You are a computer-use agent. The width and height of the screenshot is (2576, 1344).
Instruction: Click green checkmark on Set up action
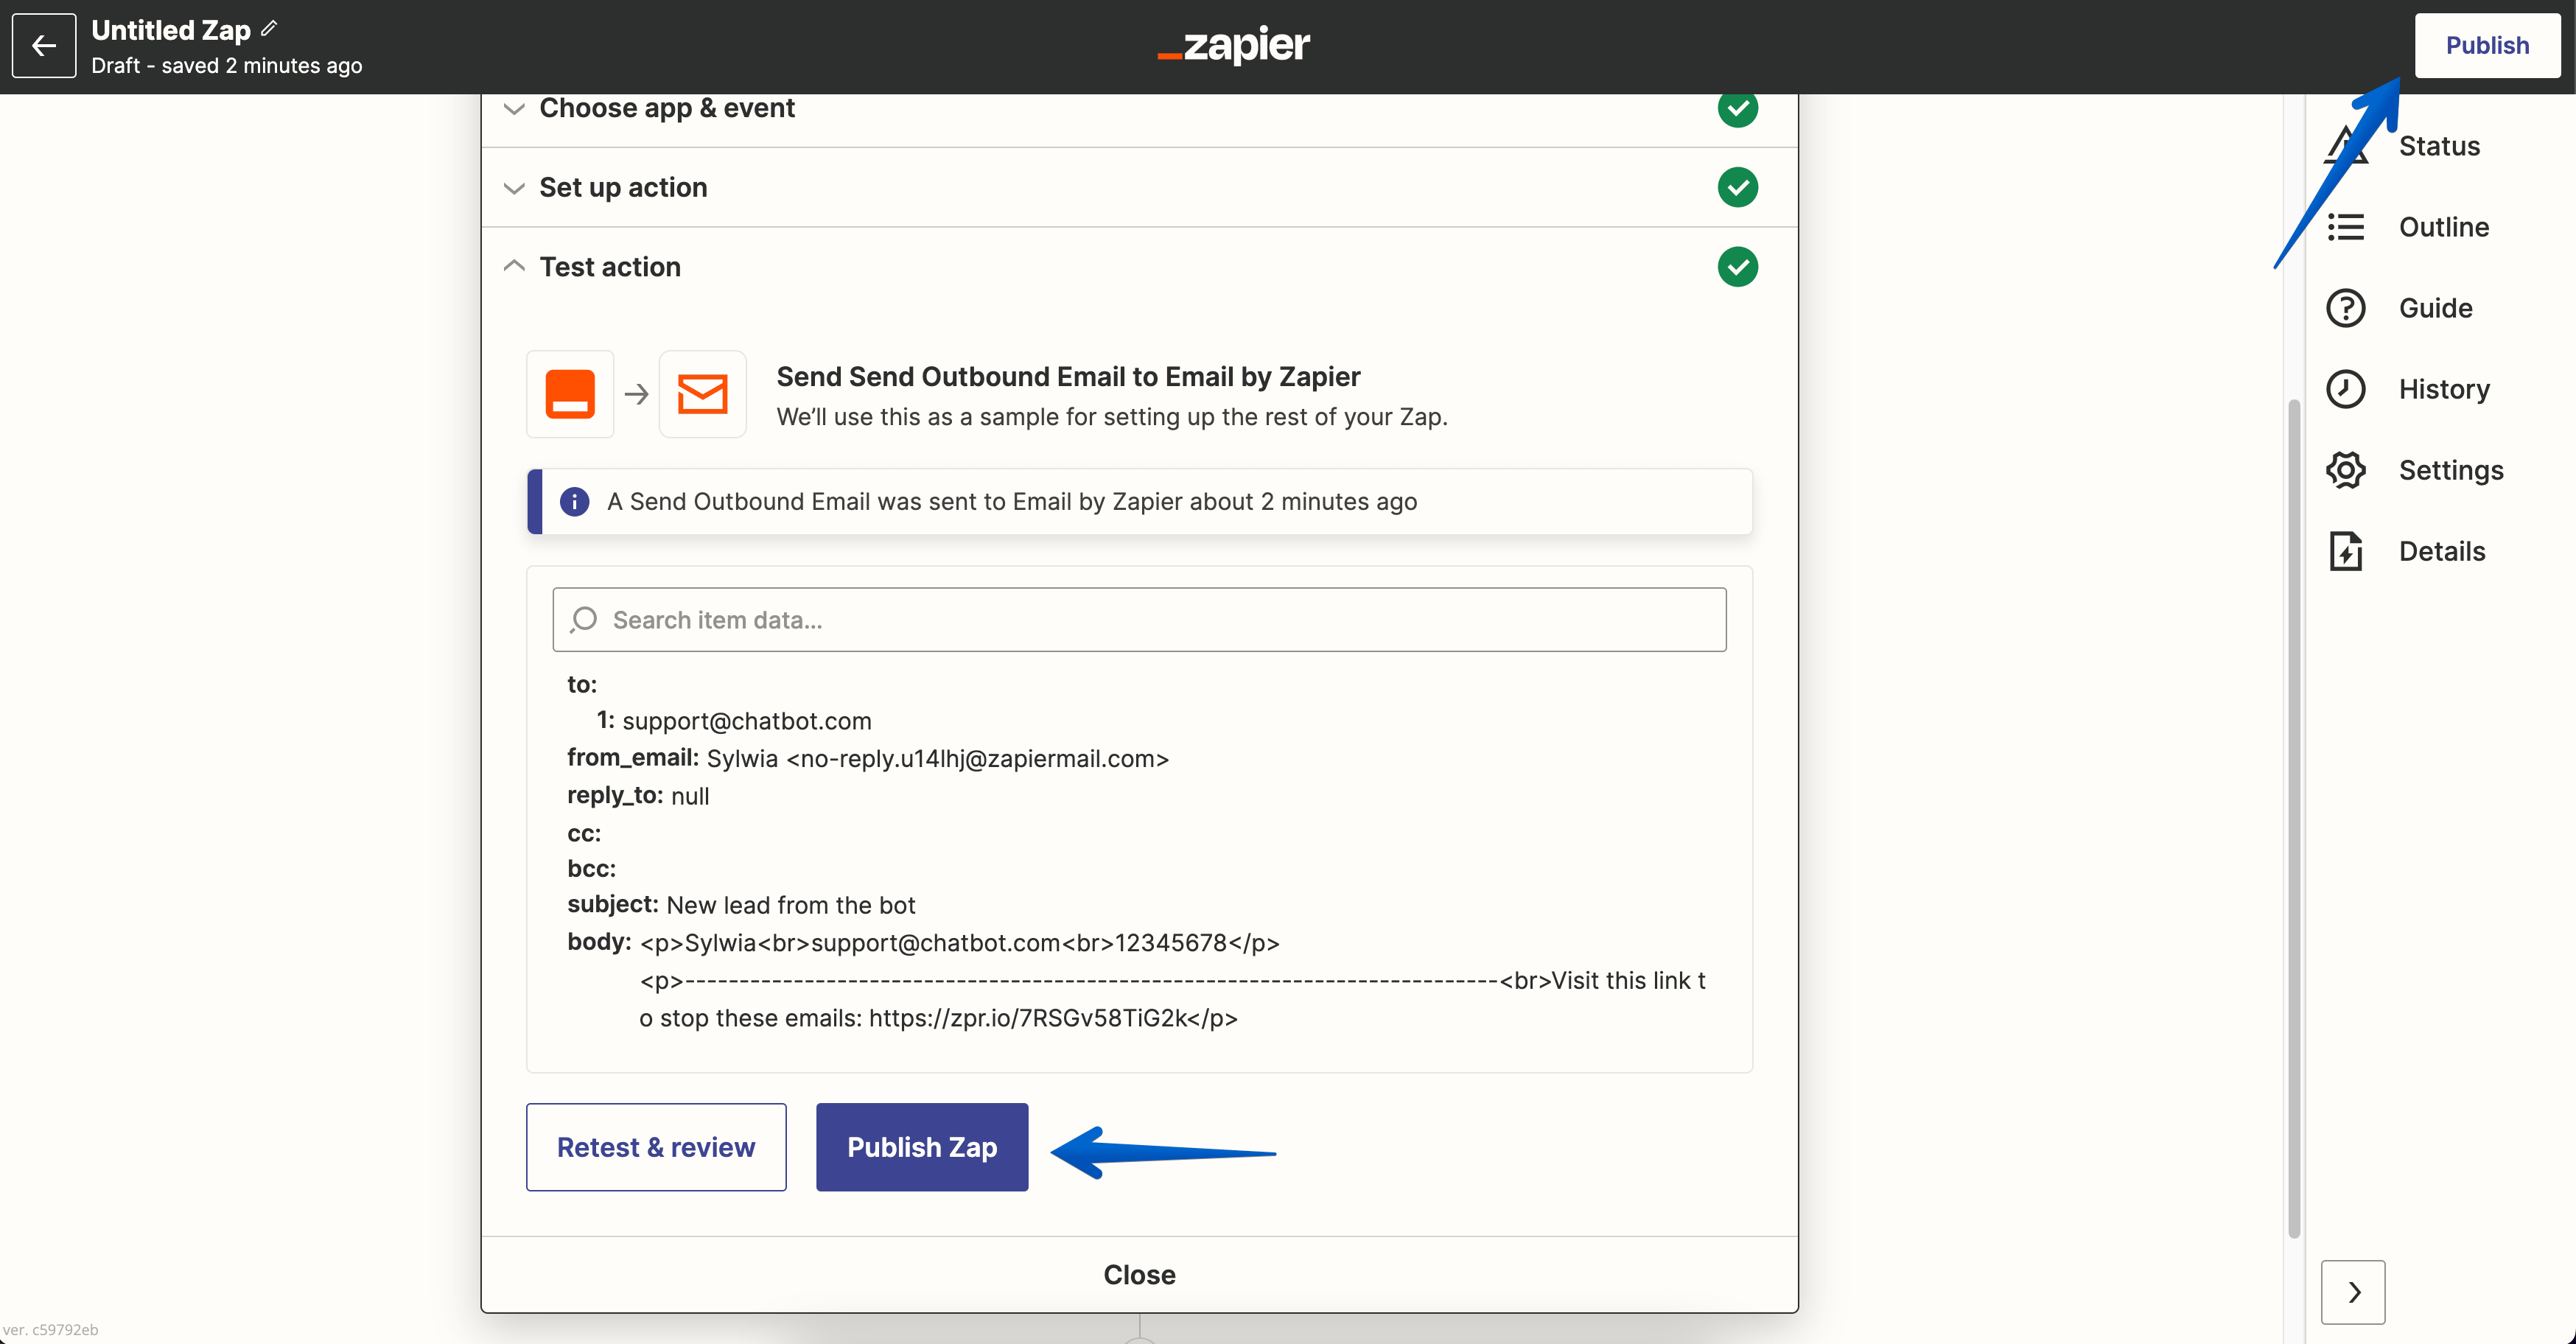coord(1737,187)
